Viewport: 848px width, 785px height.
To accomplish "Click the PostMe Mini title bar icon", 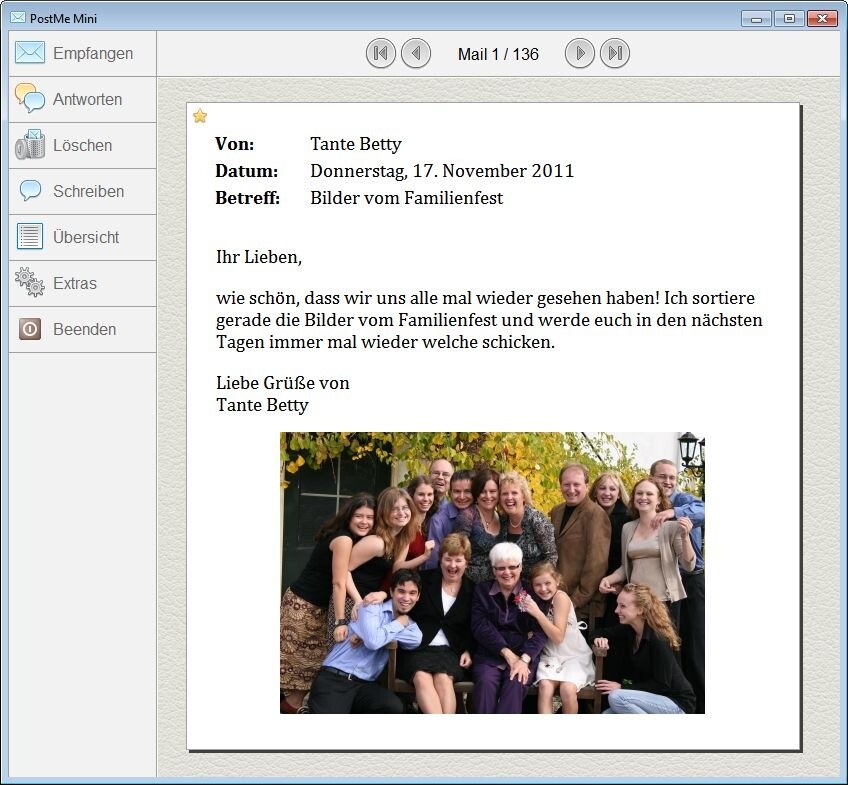I will (17, 18).
